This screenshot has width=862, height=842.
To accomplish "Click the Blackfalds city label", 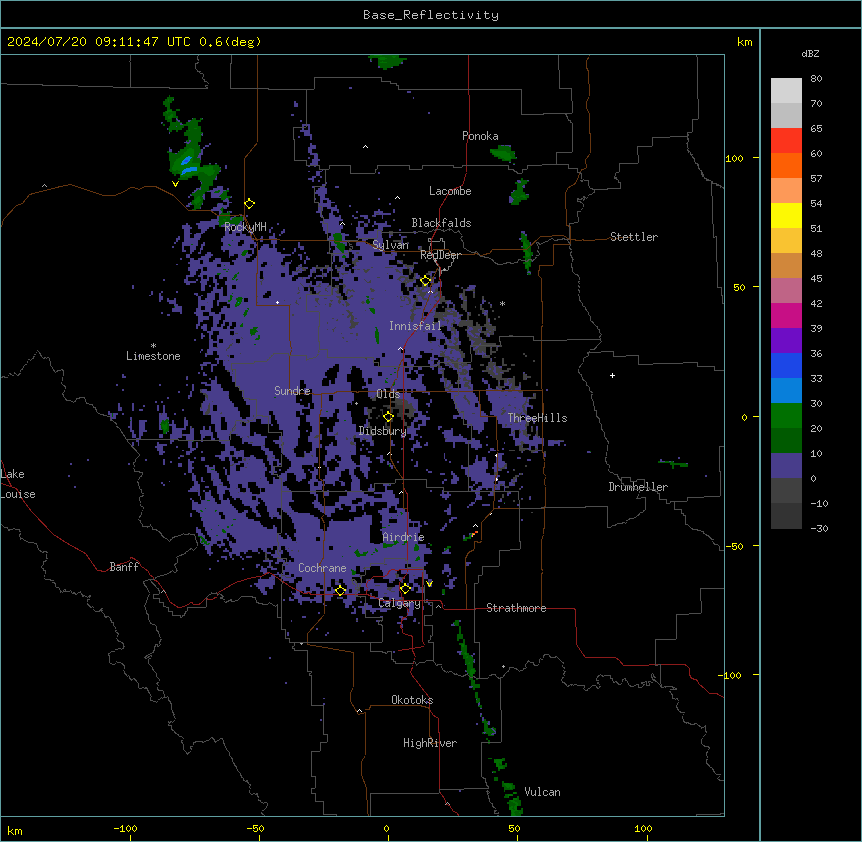I will pyautogui.click(x=441, y=223).
